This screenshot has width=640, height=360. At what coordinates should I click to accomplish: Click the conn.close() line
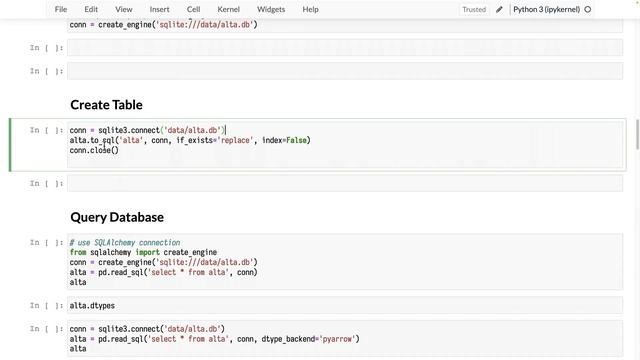tap(94, 150)
